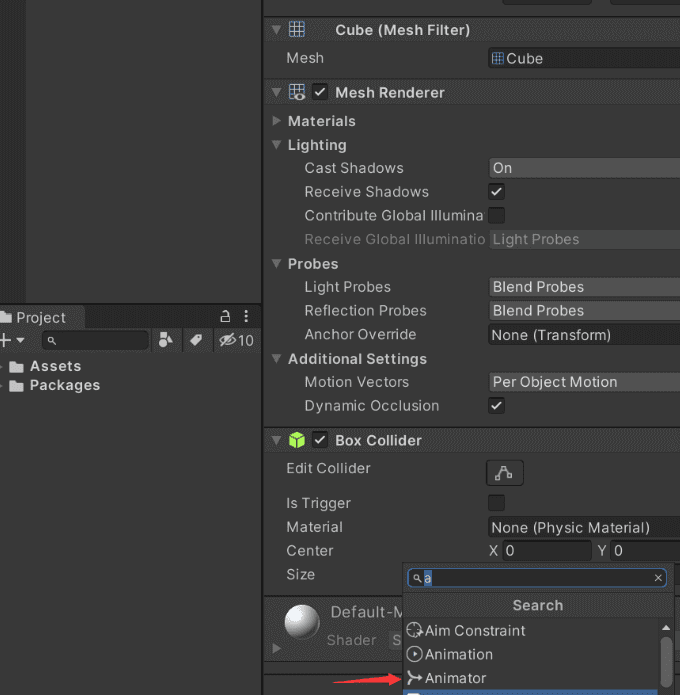Click the Default-Material preview sphere
The height and width of the screenshot is (695, 680).
302,622
